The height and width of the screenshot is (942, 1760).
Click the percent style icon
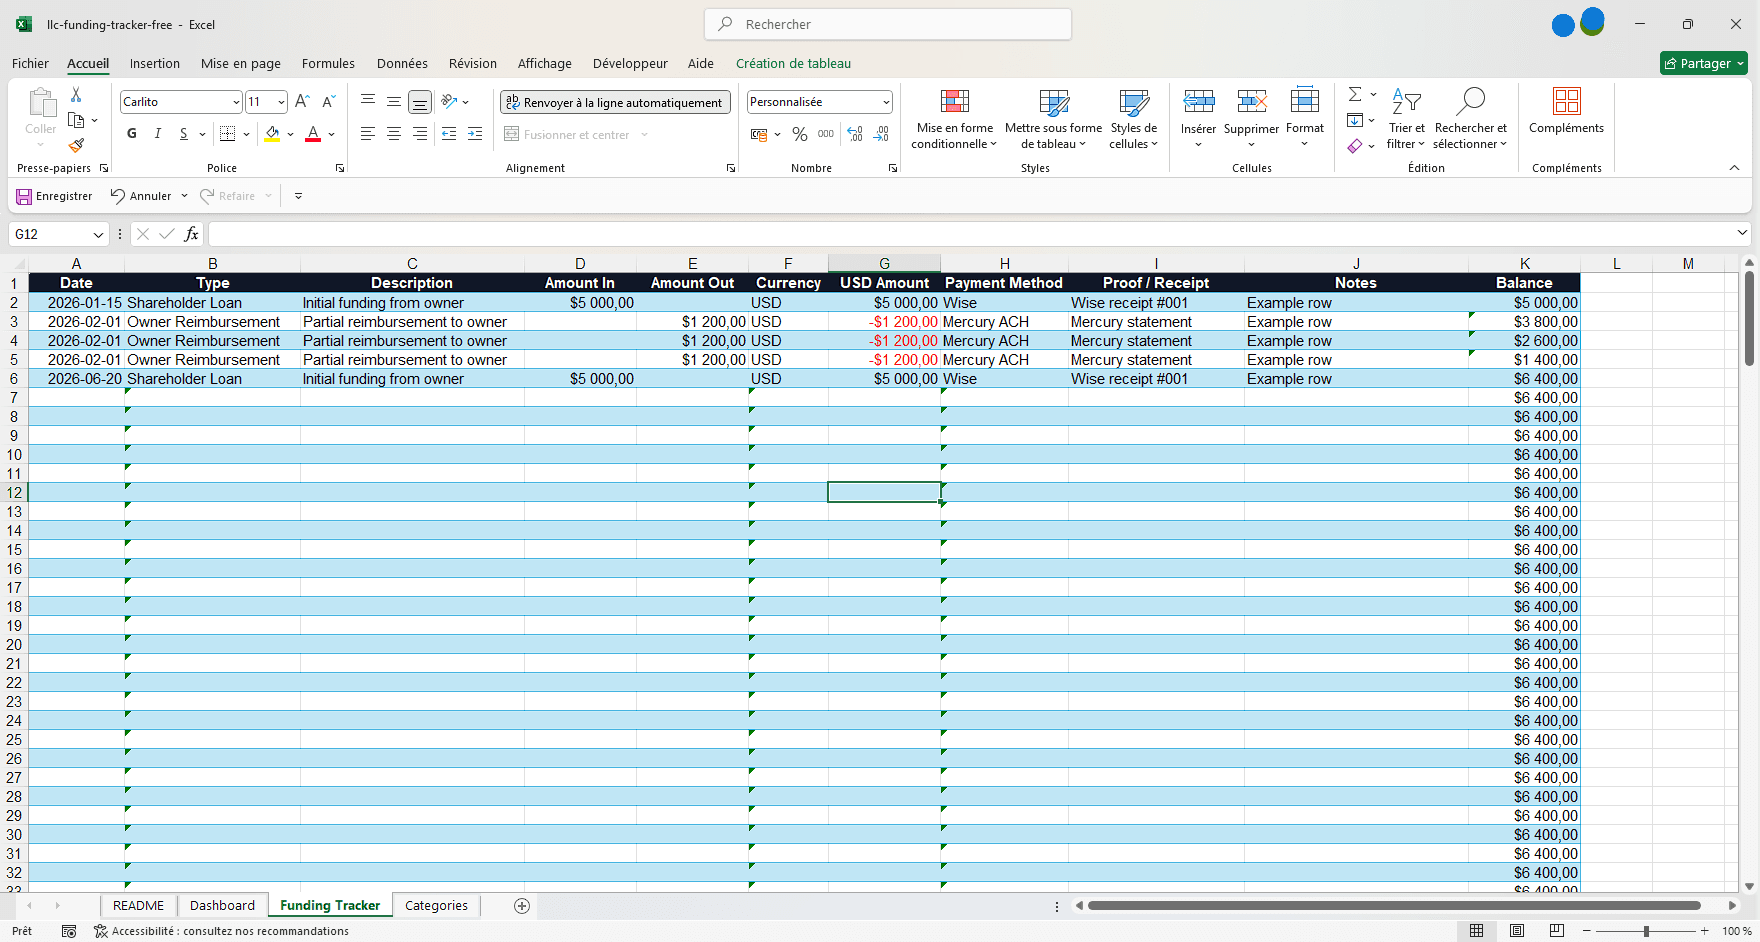pos(800,134)
